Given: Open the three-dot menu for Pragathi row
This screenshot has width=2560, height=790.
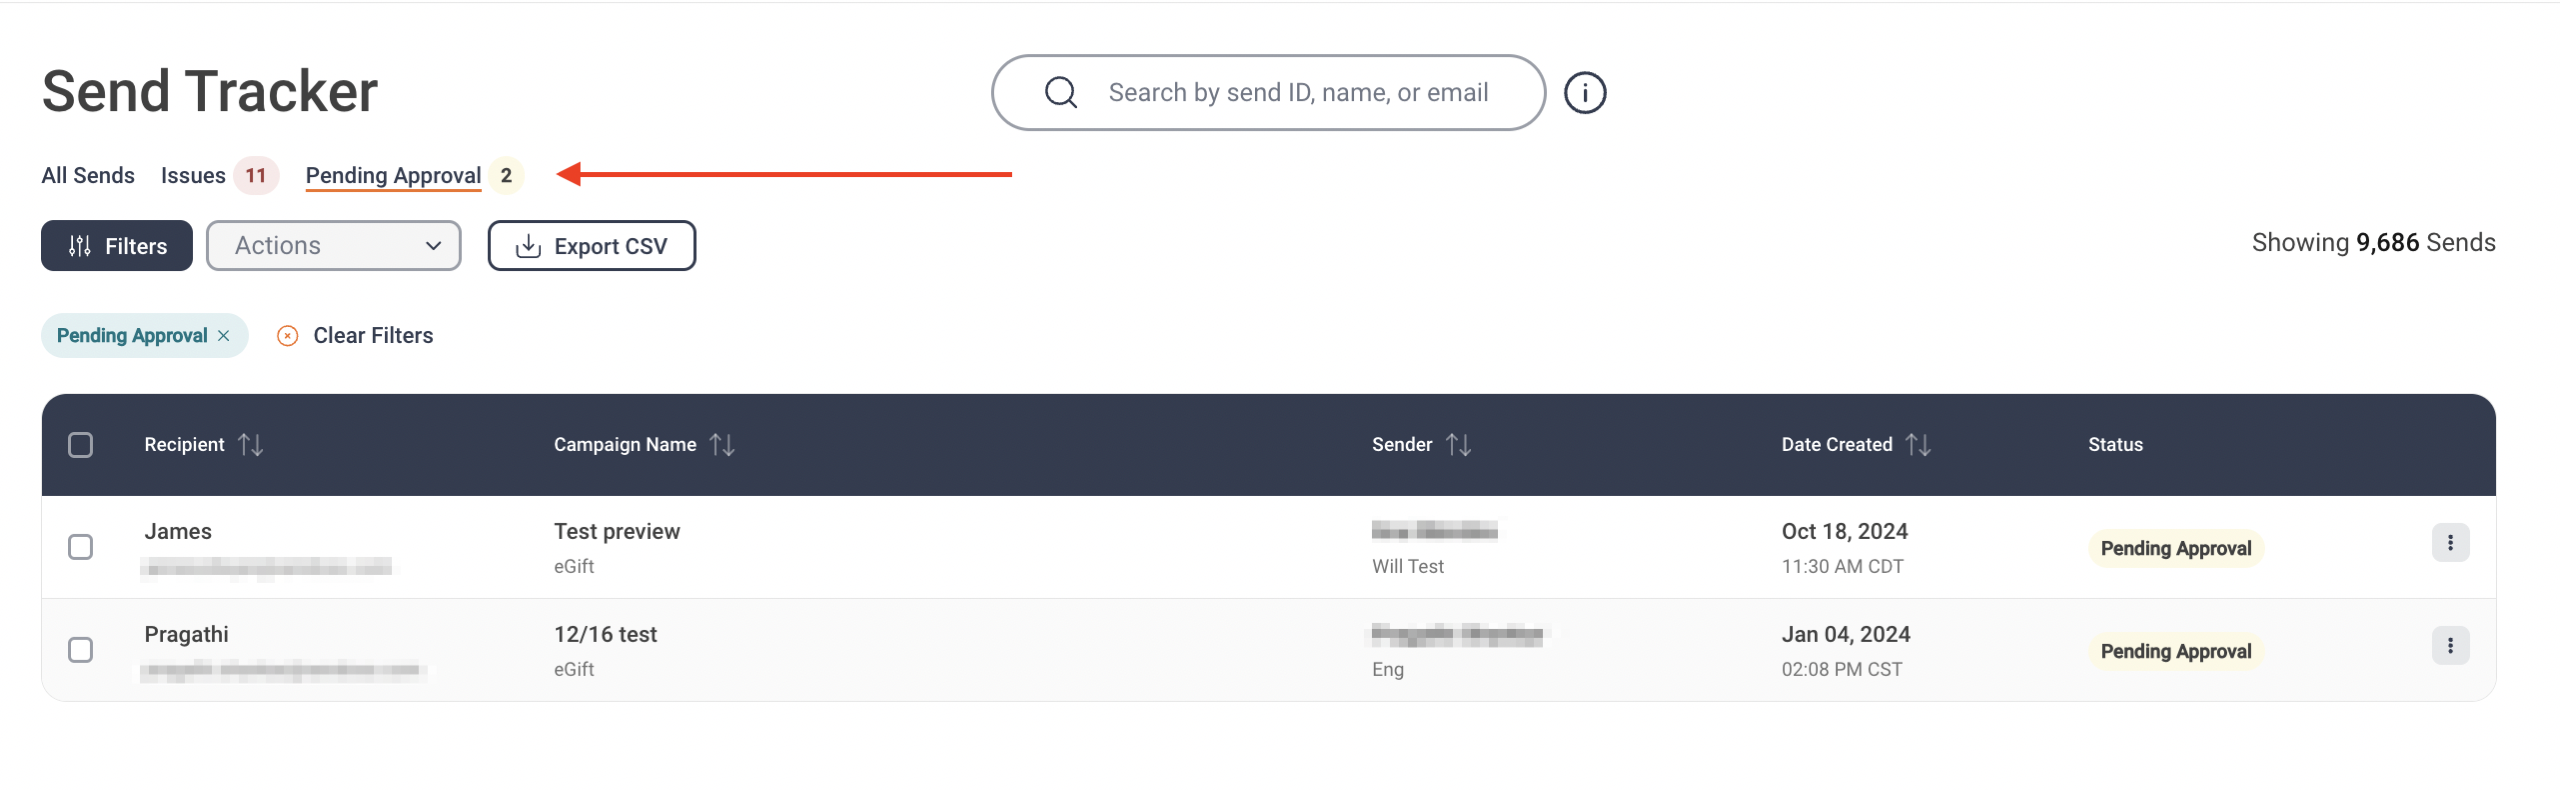Looking at the screenshot, I should (2450, 646).
